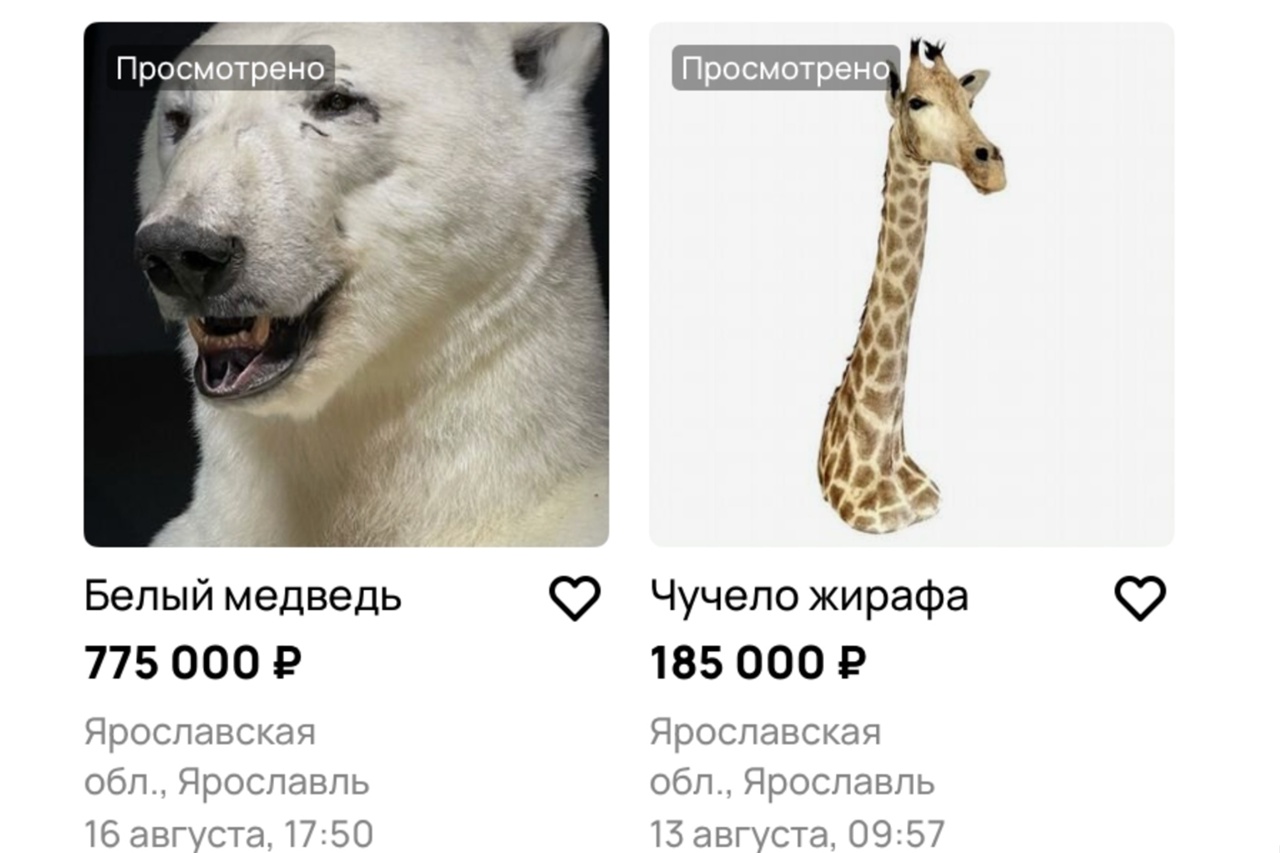The width and height of the screenshot is (1280, 853).
Task: Click the bear listing location, Ярославская обл.
Action: [227, 756]
